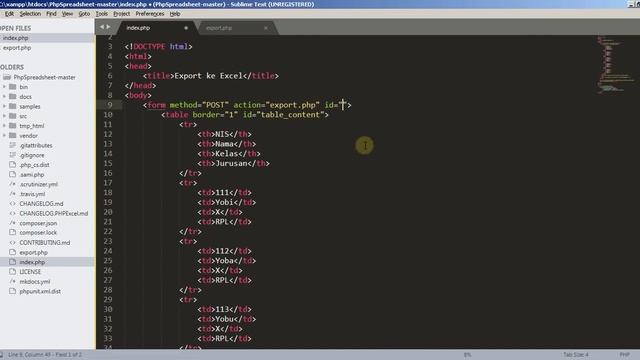Go to next tab with right arrow
The width and height of the screenshot is (640, 360).
(x=108, y=27)
